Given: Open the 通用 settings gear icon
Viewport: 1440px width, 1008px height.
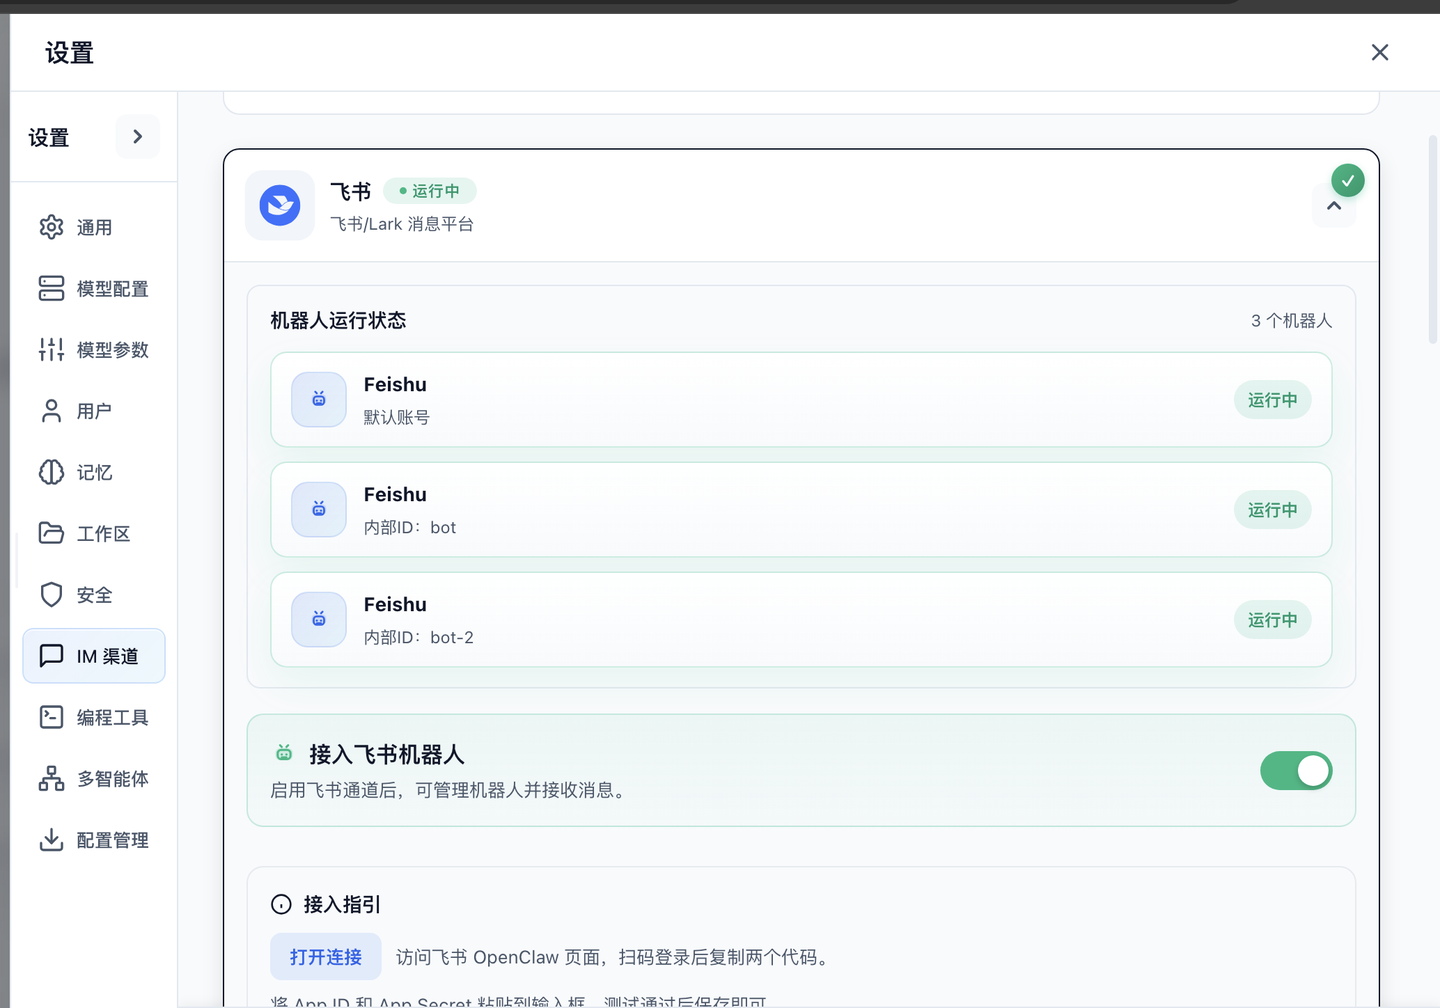Looking at the screenshot, I should pyautogui.click(x=51, y=227).
